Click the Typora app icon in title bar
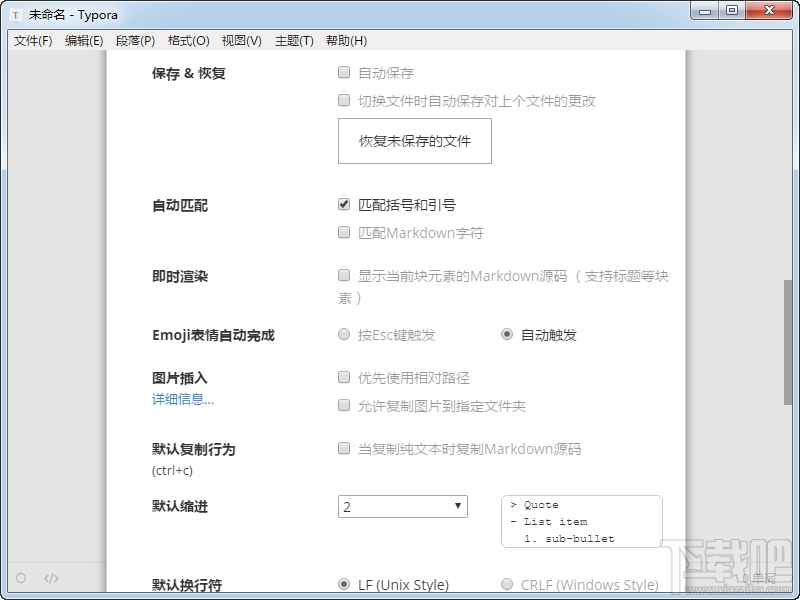 tap(16, 15)
